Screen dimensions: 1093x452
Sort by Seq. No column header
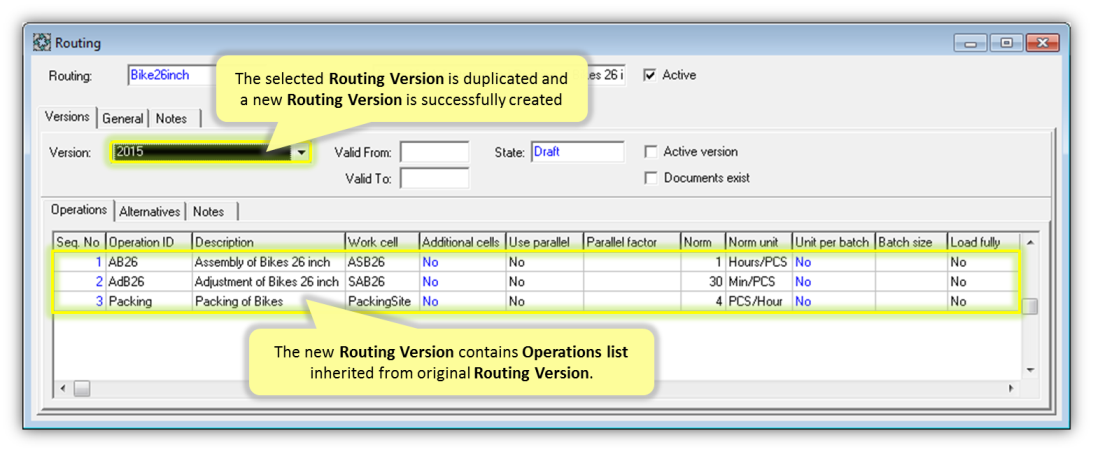pos(79,242)
